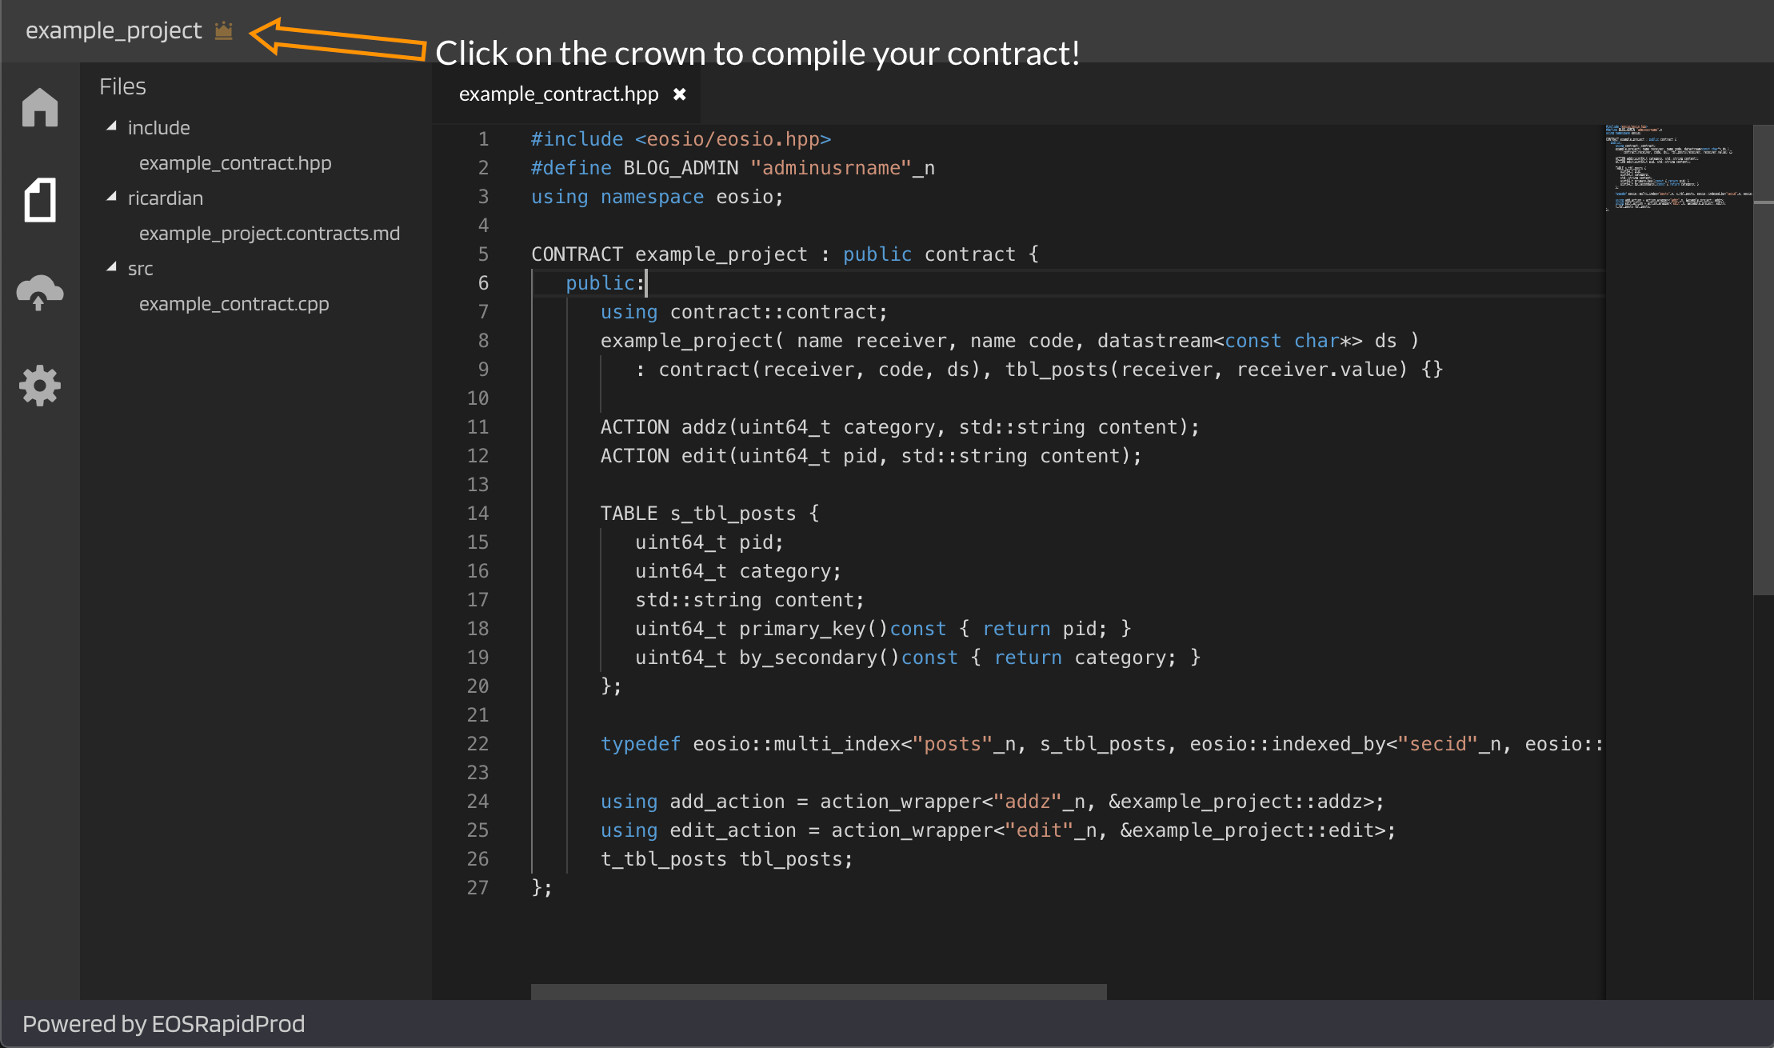Open the Home sidebar icon
This screenshot has width=1774, height=1048.
click(40, 107)
